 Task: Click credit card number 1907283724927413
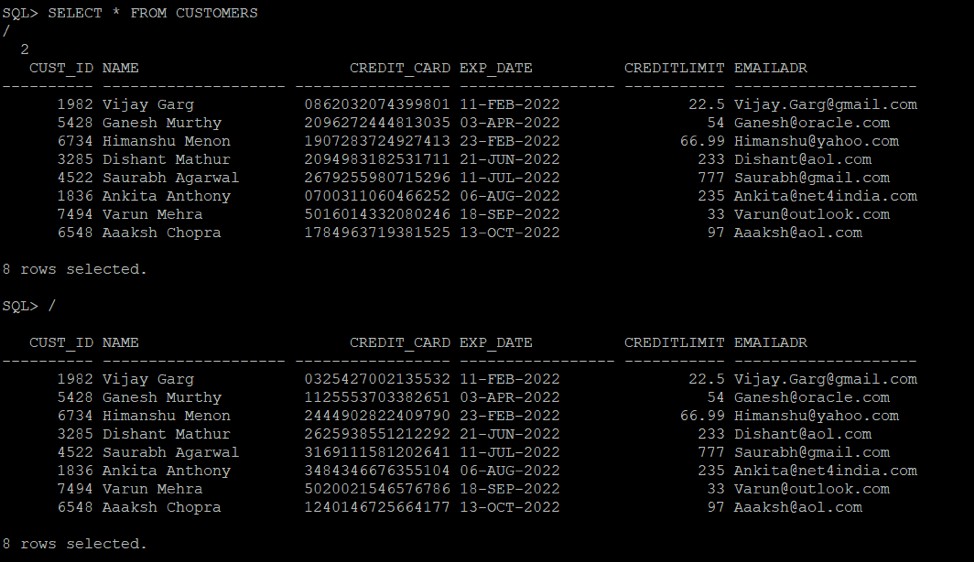pyautogui.click(x=377, y=141)
